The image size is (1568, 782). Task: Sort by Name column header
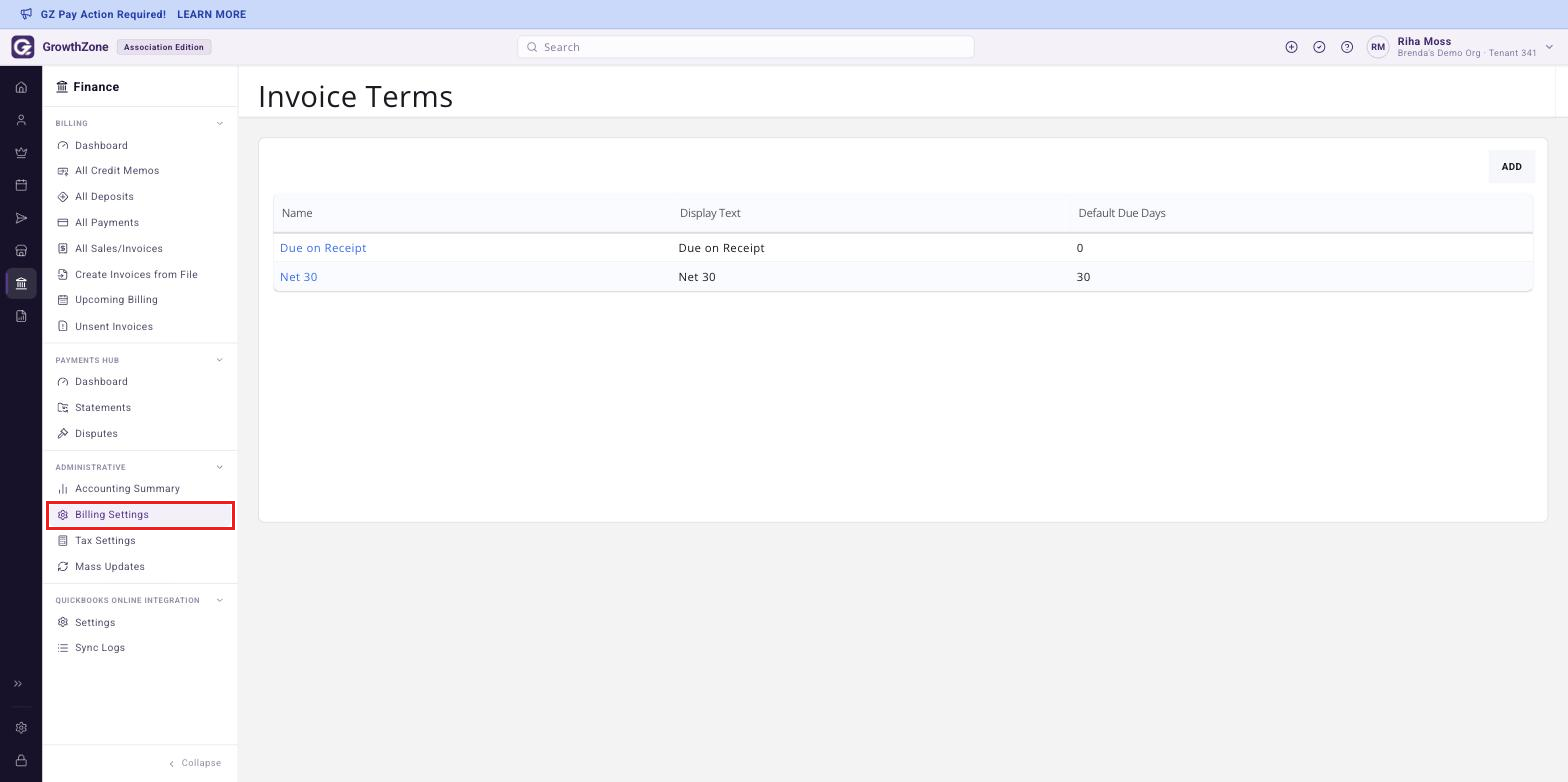(297, 213)
